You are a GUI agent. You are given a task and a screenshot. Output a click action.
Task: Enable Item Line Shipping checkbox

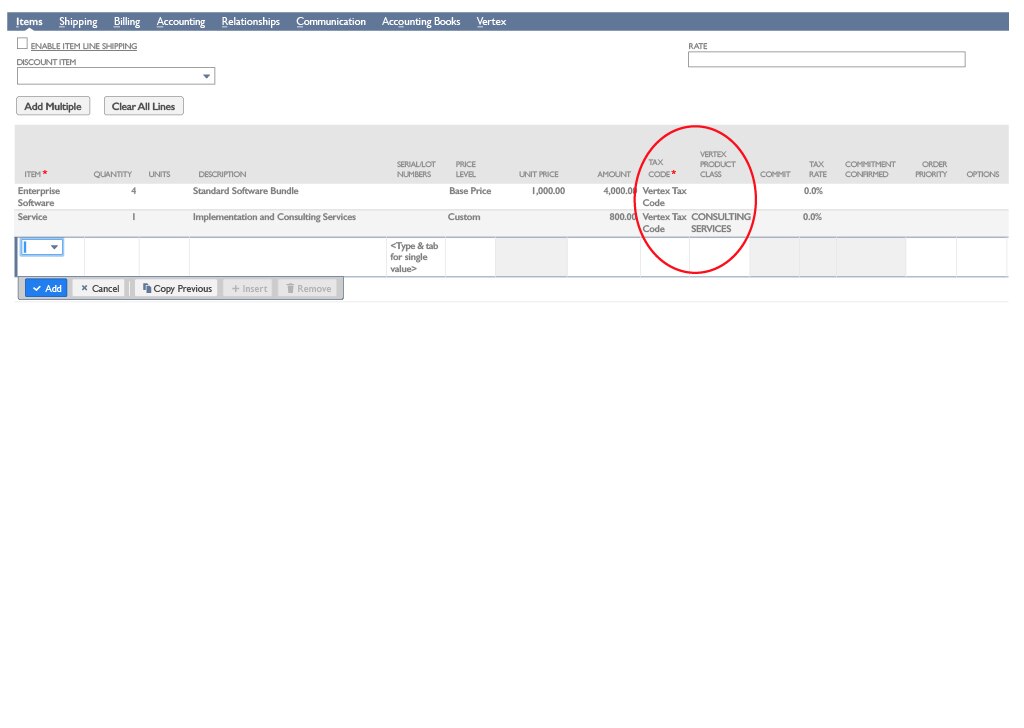pyautogui.click(x=23, y=44)
